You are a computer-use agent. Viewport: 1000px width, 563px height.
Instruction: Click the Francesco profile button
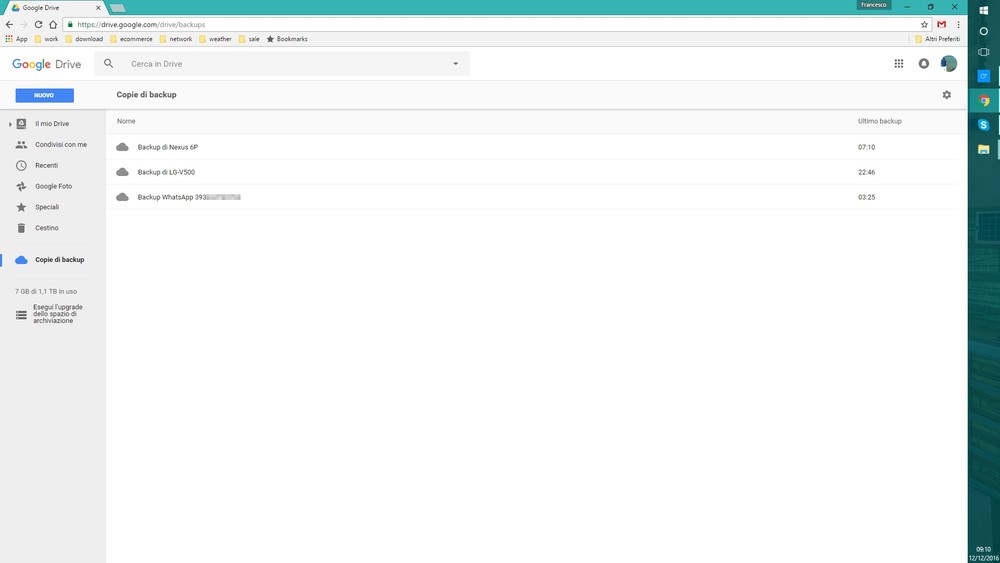tap(874, 5)
